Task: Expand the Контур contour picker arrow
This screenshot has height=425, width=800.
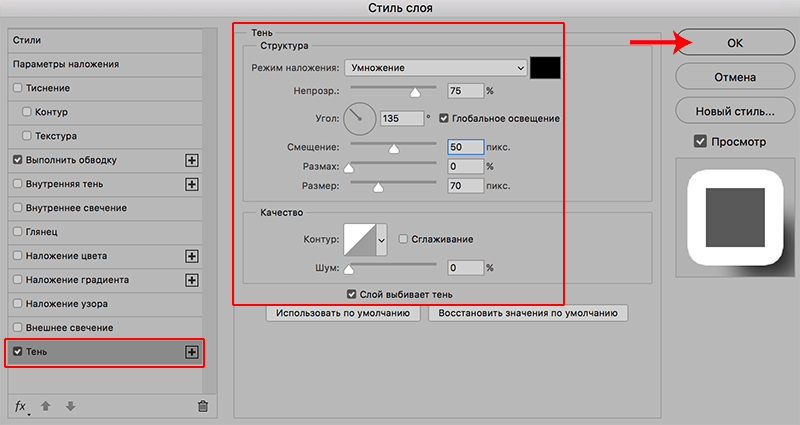Action: click(x=381, y=240)
